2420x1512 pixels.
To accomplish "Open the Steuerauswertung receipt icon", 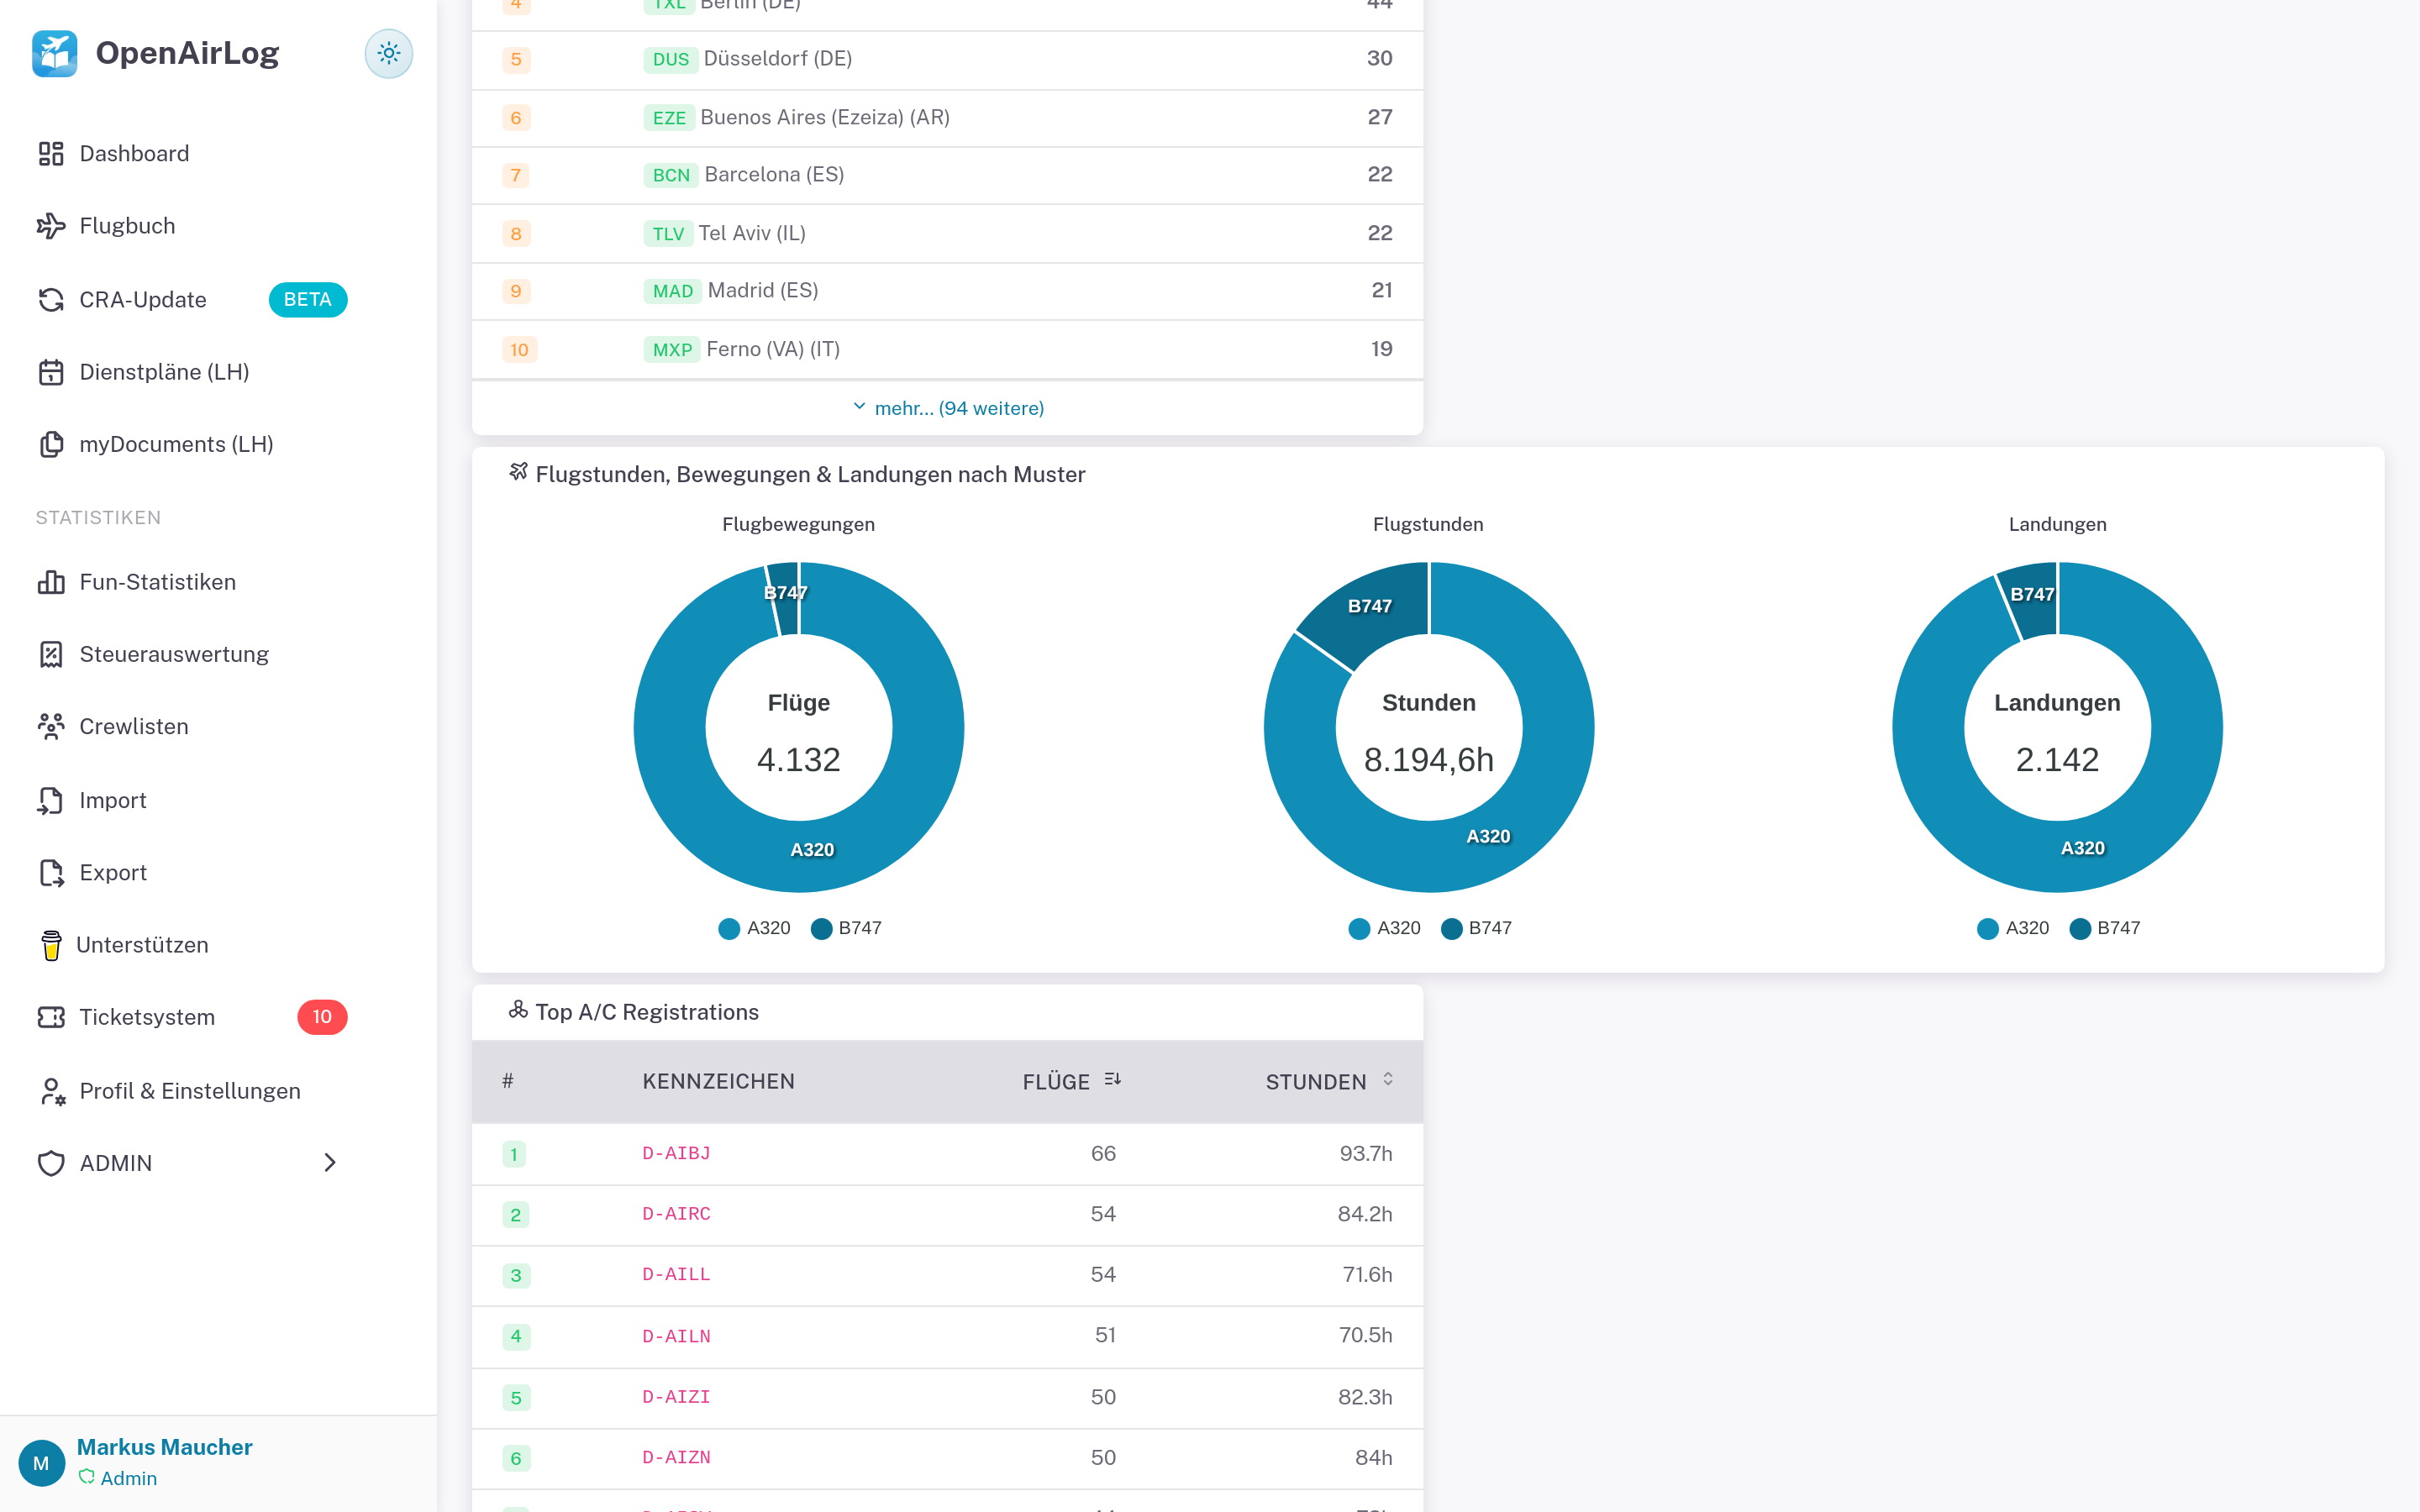I will coord(51,654).
